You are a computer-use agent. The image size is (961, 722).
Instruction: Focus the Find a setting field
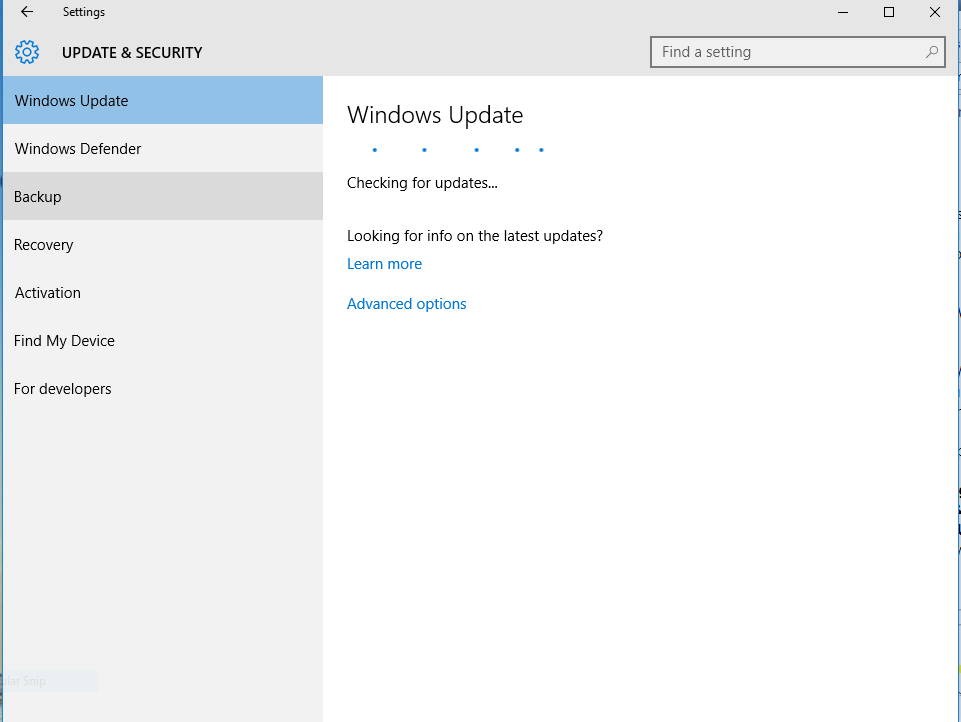(797, 52)
